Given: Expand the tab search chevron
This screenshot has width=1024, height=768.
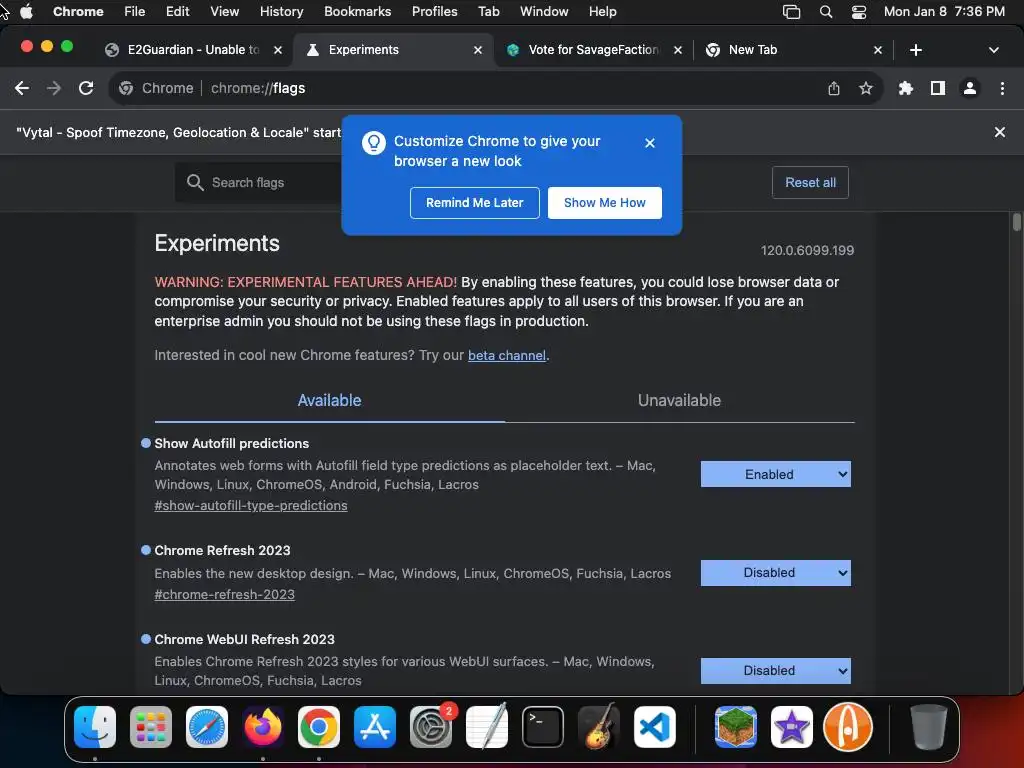Looking at the screenshot, I should coord(993,50).
